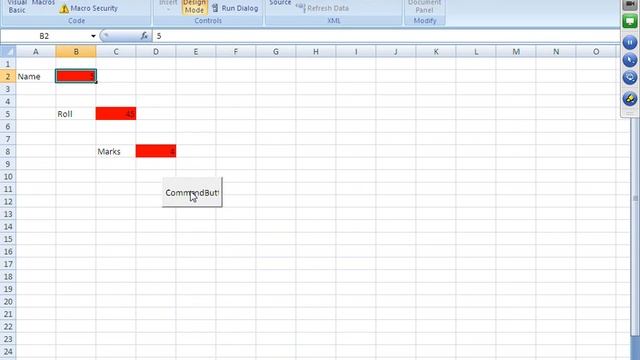This screenshot has height=360, width=640.
Task: Click the formula bar showing 5
Action: (386, 36)
